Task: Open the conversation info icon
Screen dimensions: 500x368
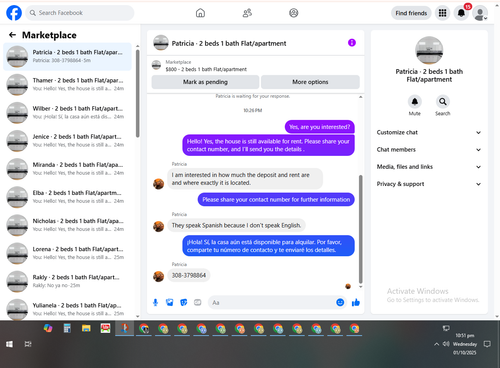Action: [352, 43]
